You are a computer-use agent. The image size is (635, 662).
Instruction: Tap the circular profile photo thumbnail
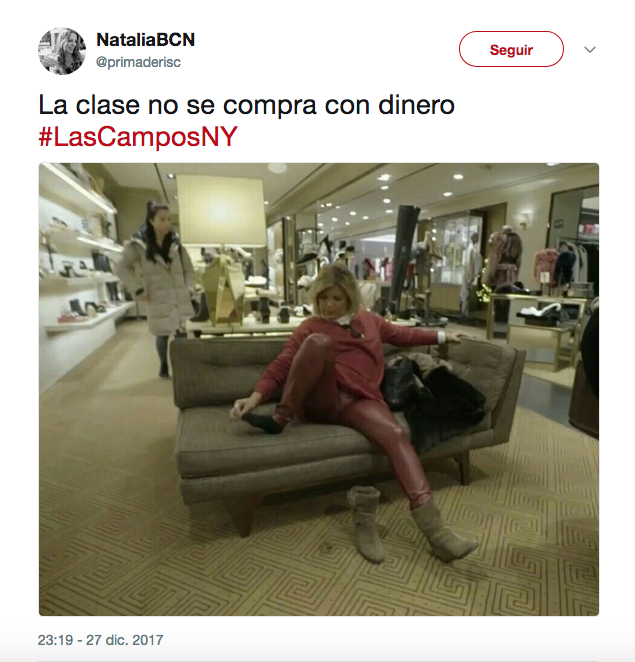tap(62, 51)
